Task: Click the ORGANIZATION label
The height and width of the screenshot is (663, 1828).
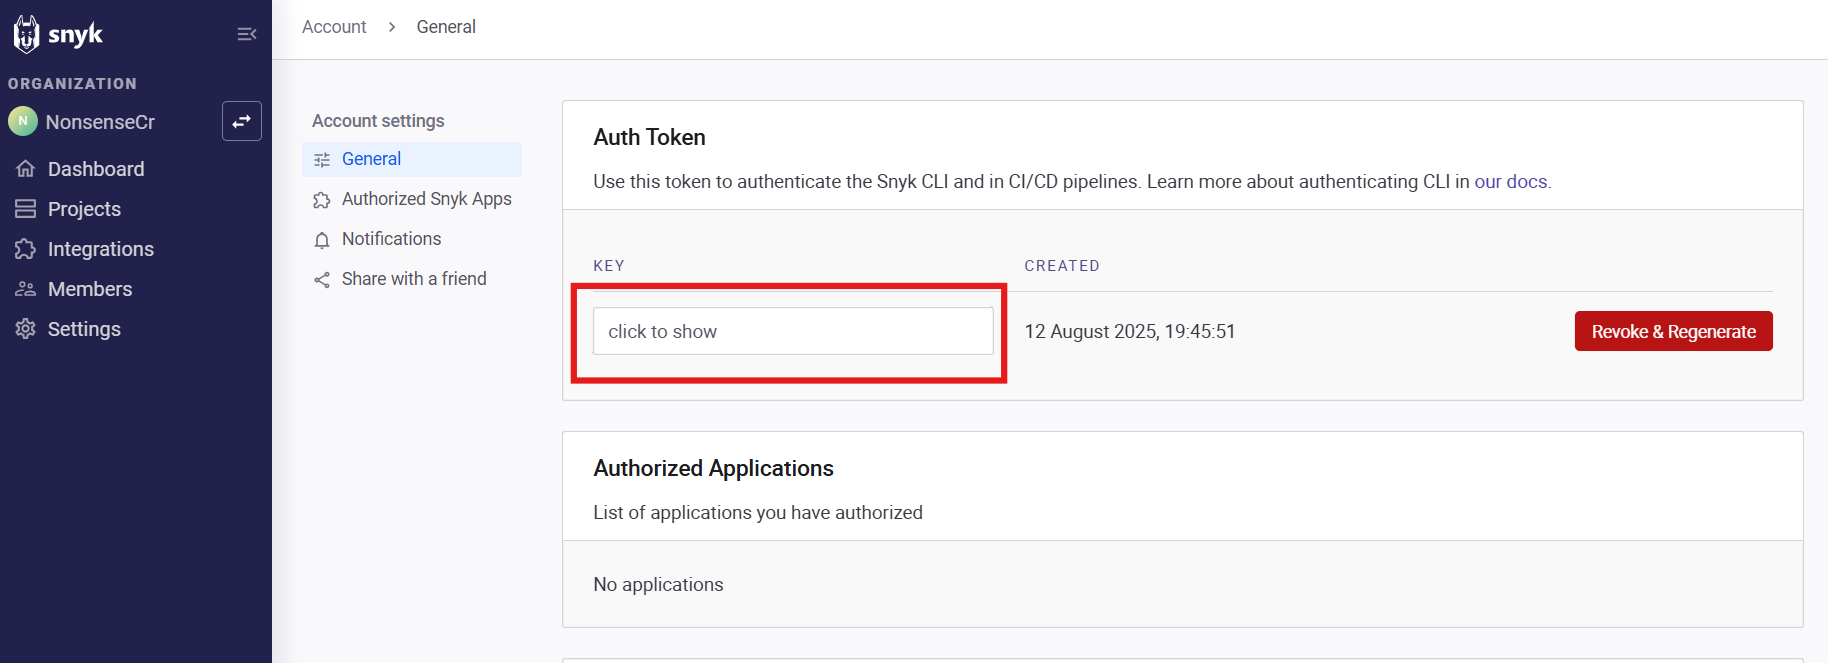Action: point(72,84)
